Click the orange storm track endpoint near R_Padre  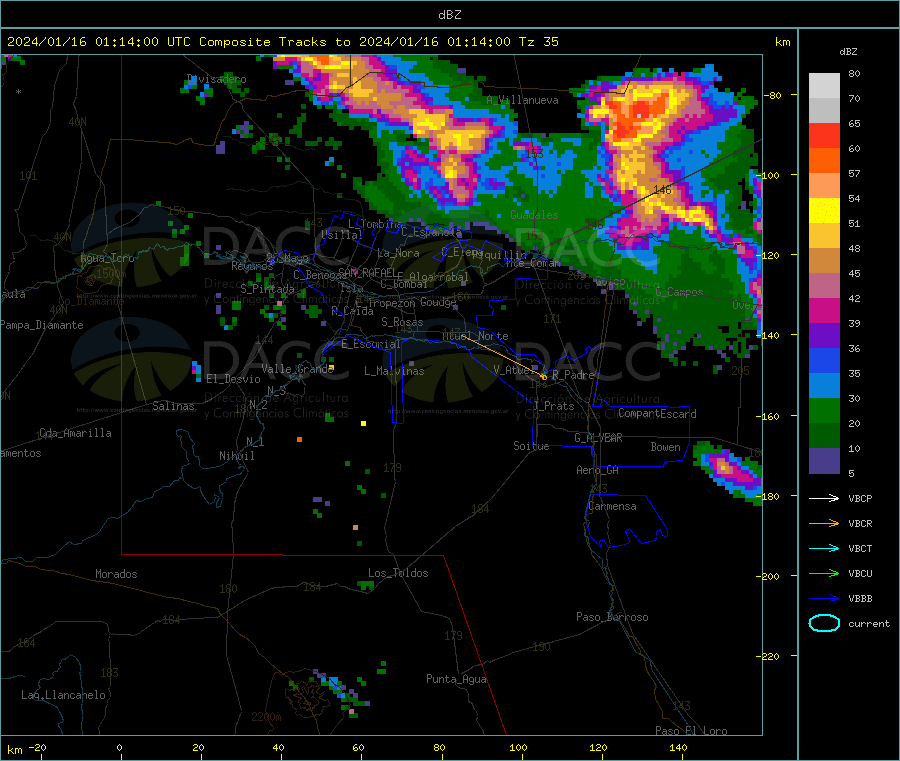(x=544, y=377)
